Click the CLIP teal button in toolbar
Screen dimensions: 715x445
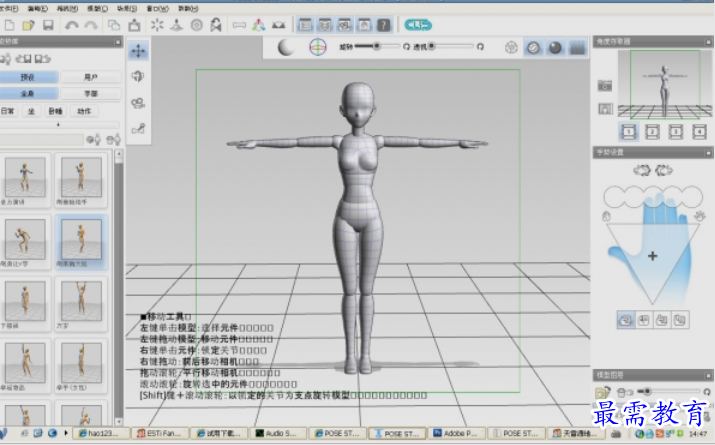(x=418, y=25)
